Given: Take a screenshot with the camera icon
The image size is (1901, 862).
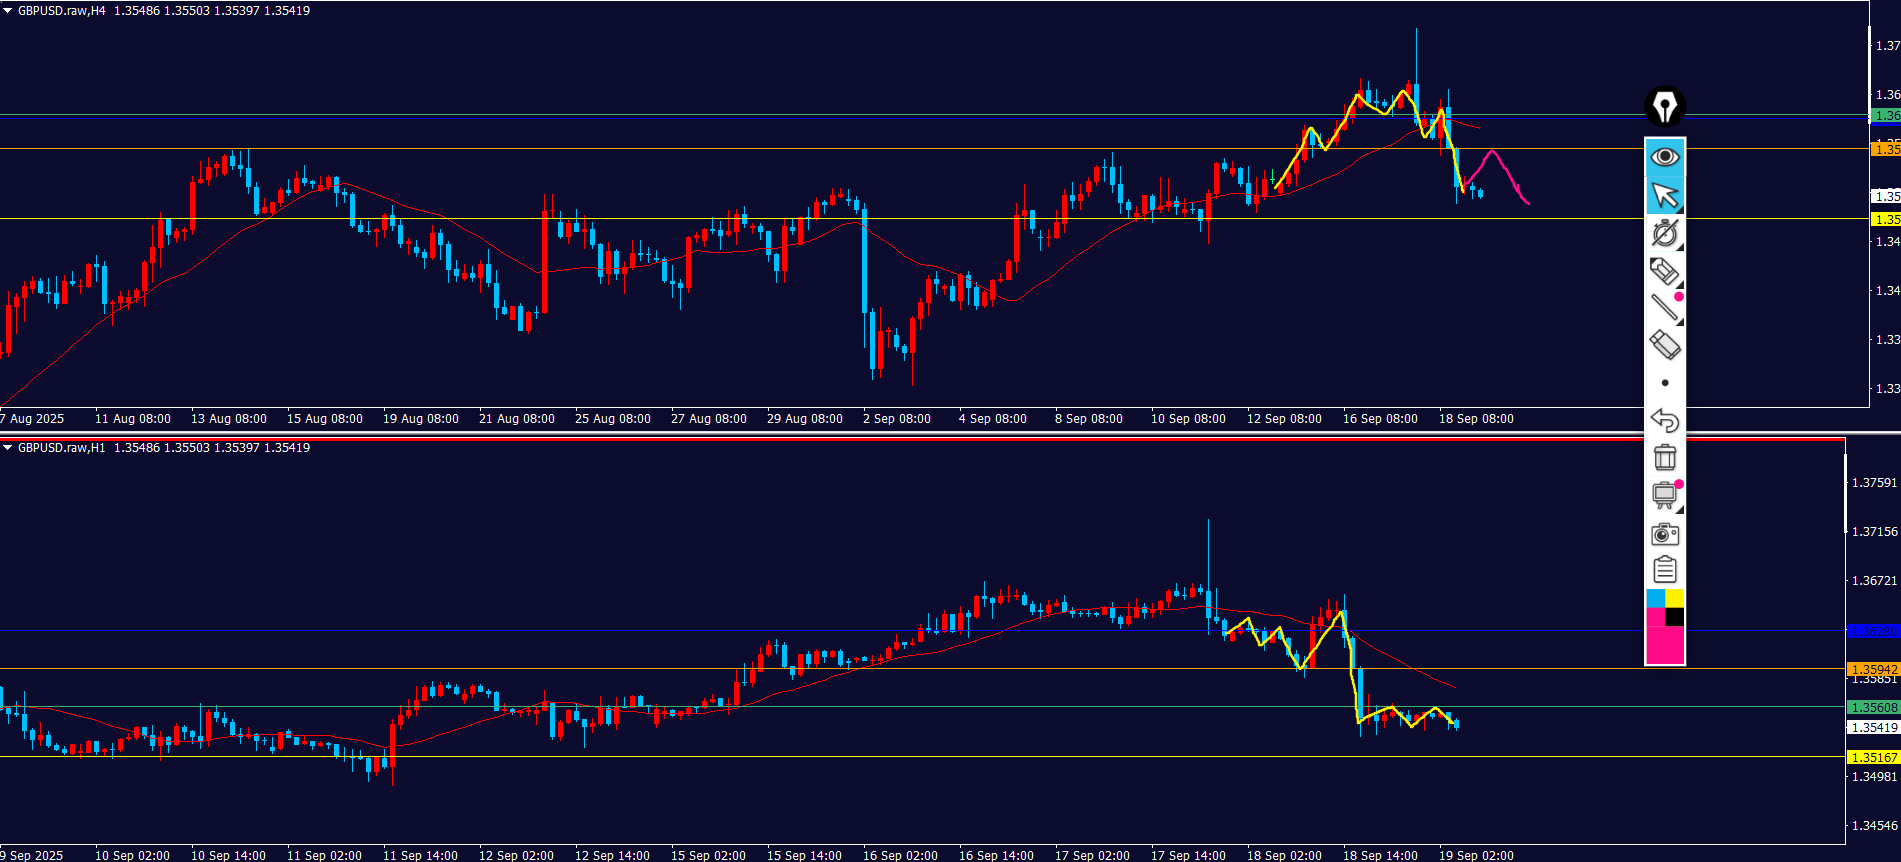Looking at the screenshot, I should (1665, 533).
